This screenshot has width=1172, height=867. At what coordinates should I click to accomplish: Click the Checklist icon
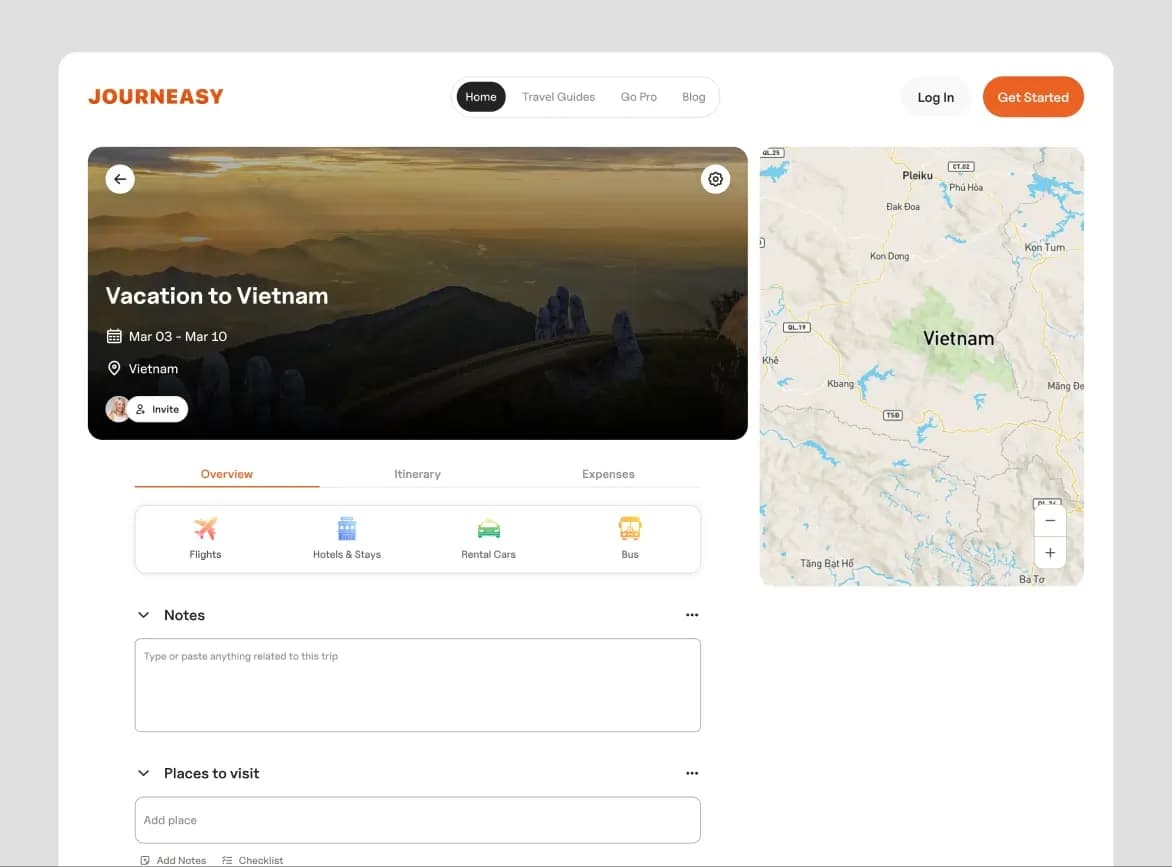(227, 860)
